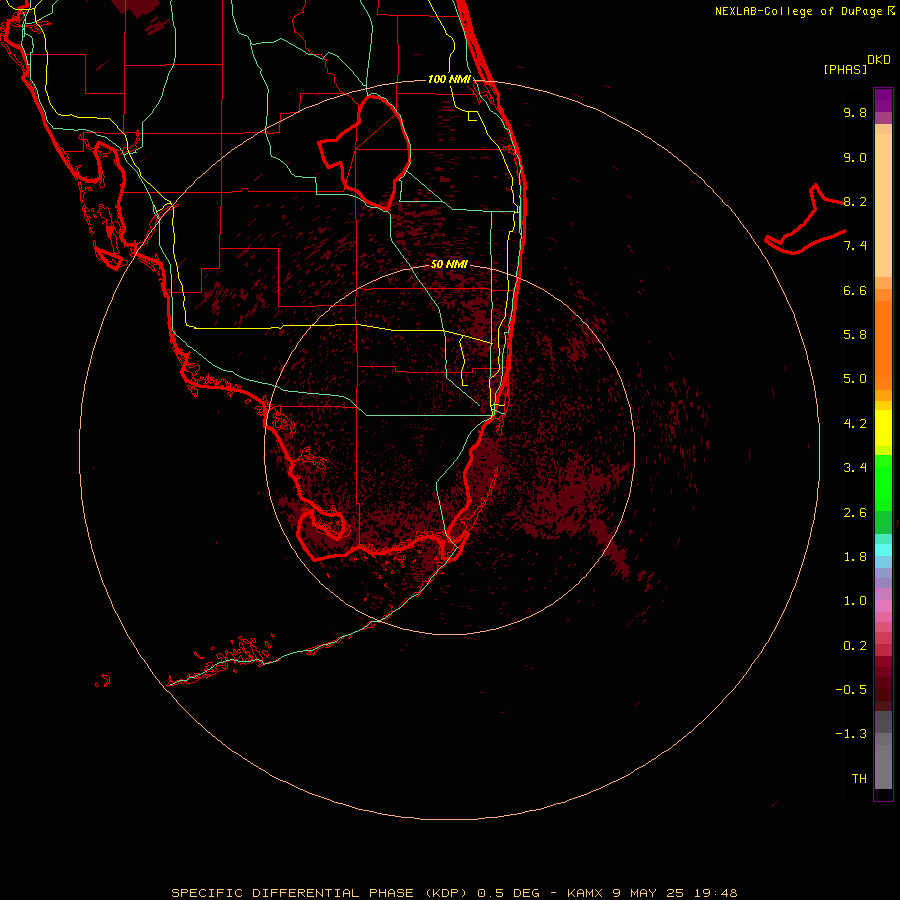The width and height of the screenshot is (900, 900).
Task: Click the "TH" threshold label on legend
Action: tap(859, 779)
